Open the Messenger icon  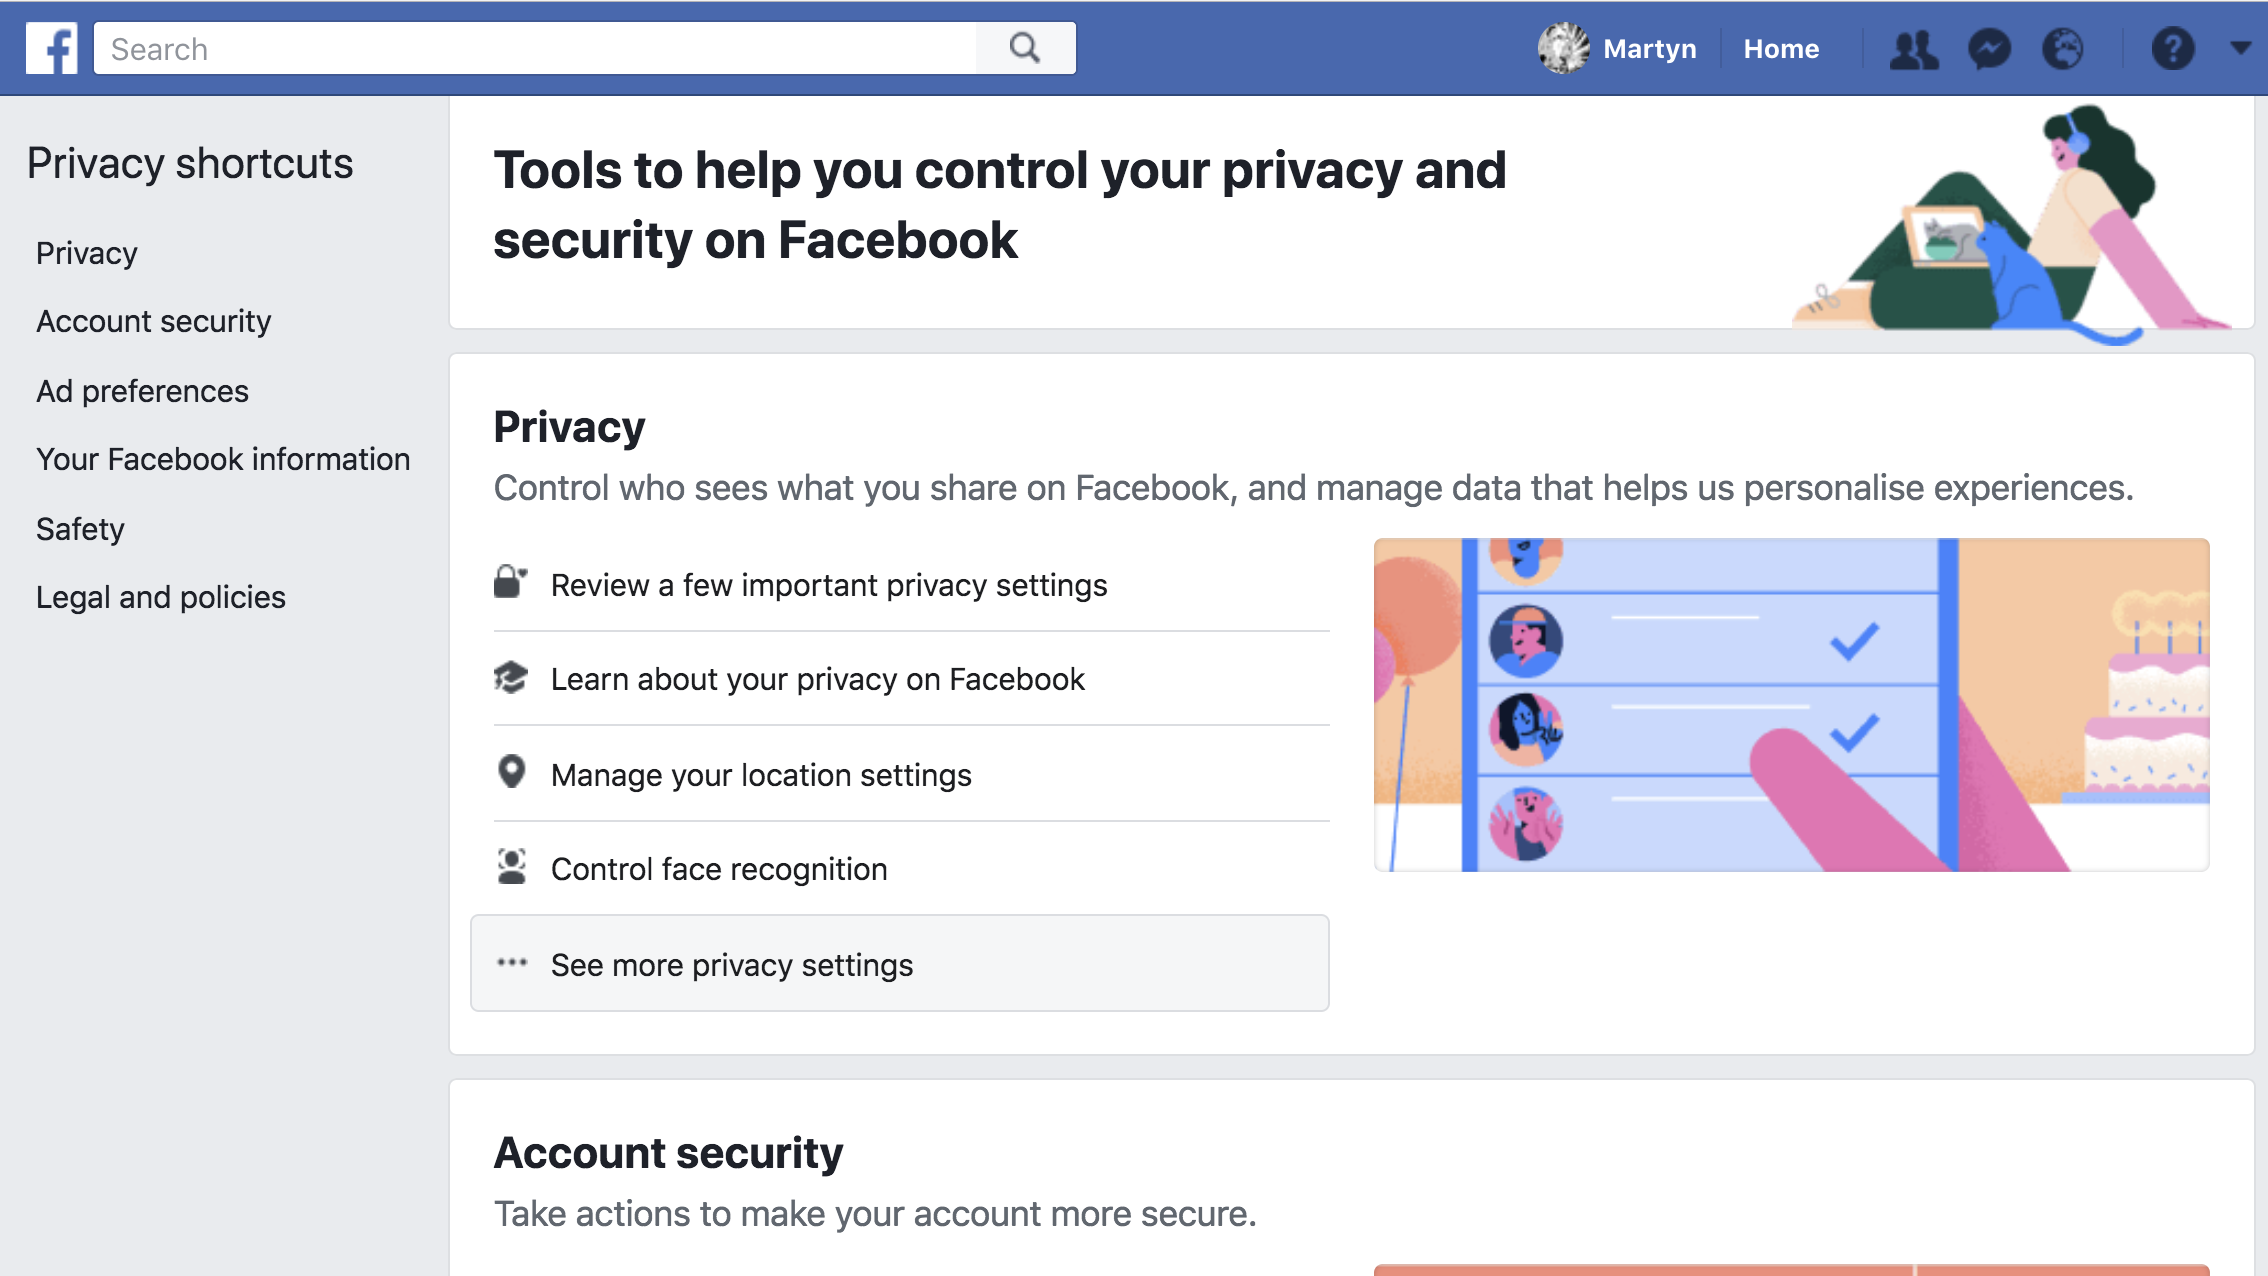click(1989, 48)
